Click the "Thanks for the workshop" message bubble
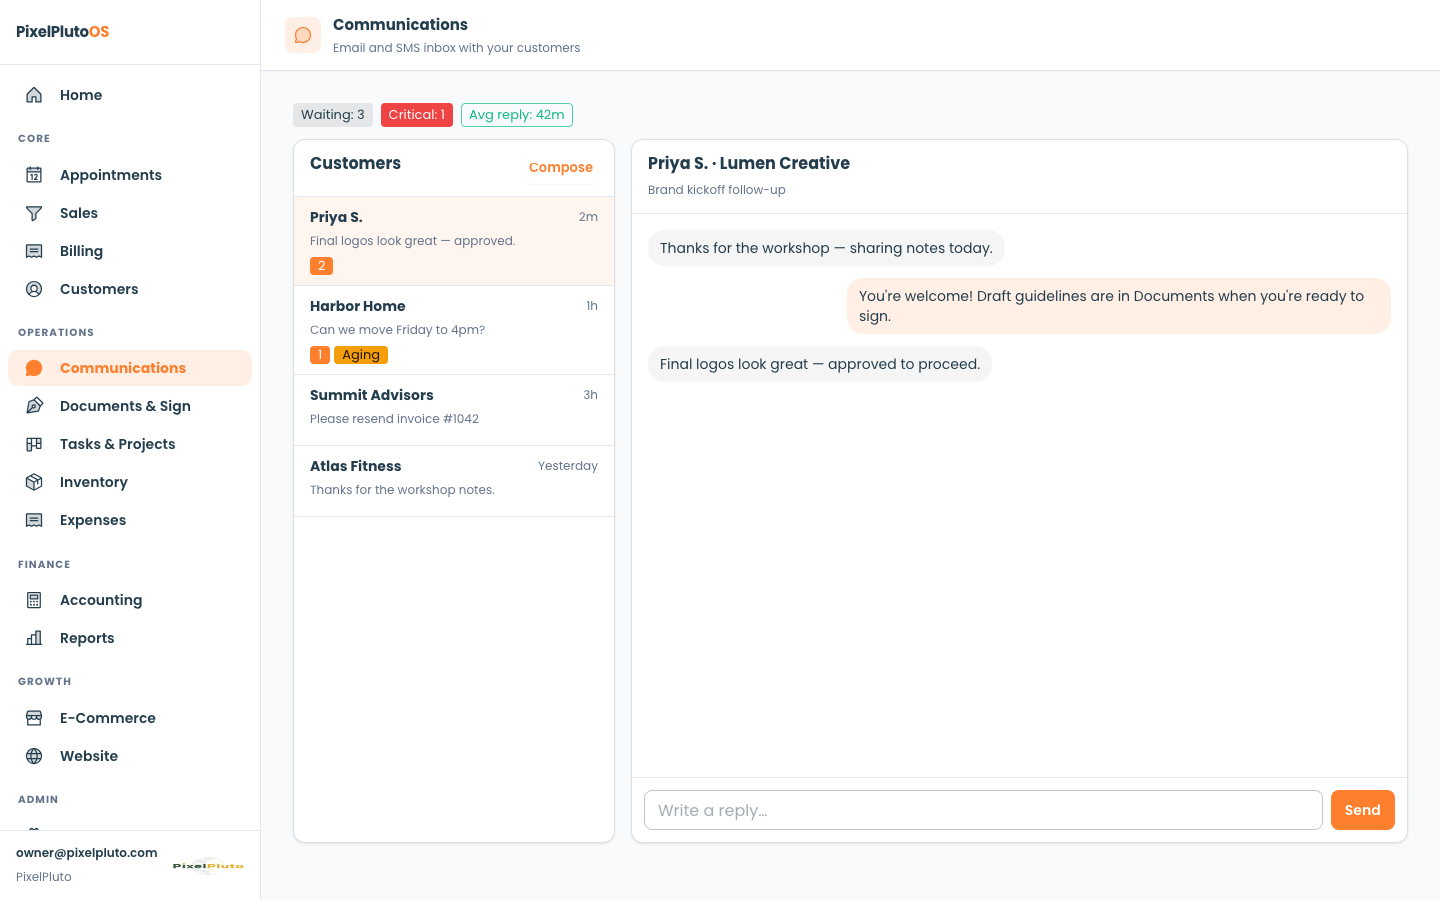 pos(826,248)
